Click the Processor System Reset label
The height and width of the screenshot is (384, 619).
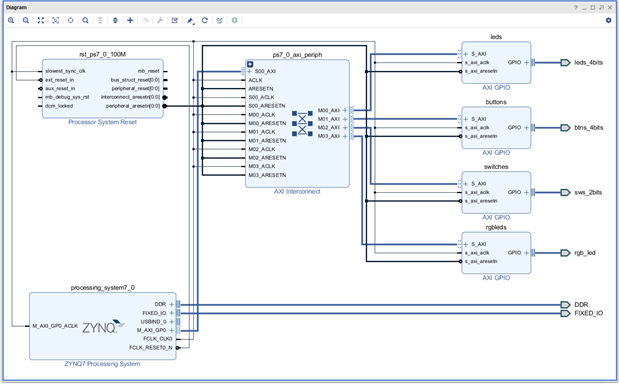[103, 122]
